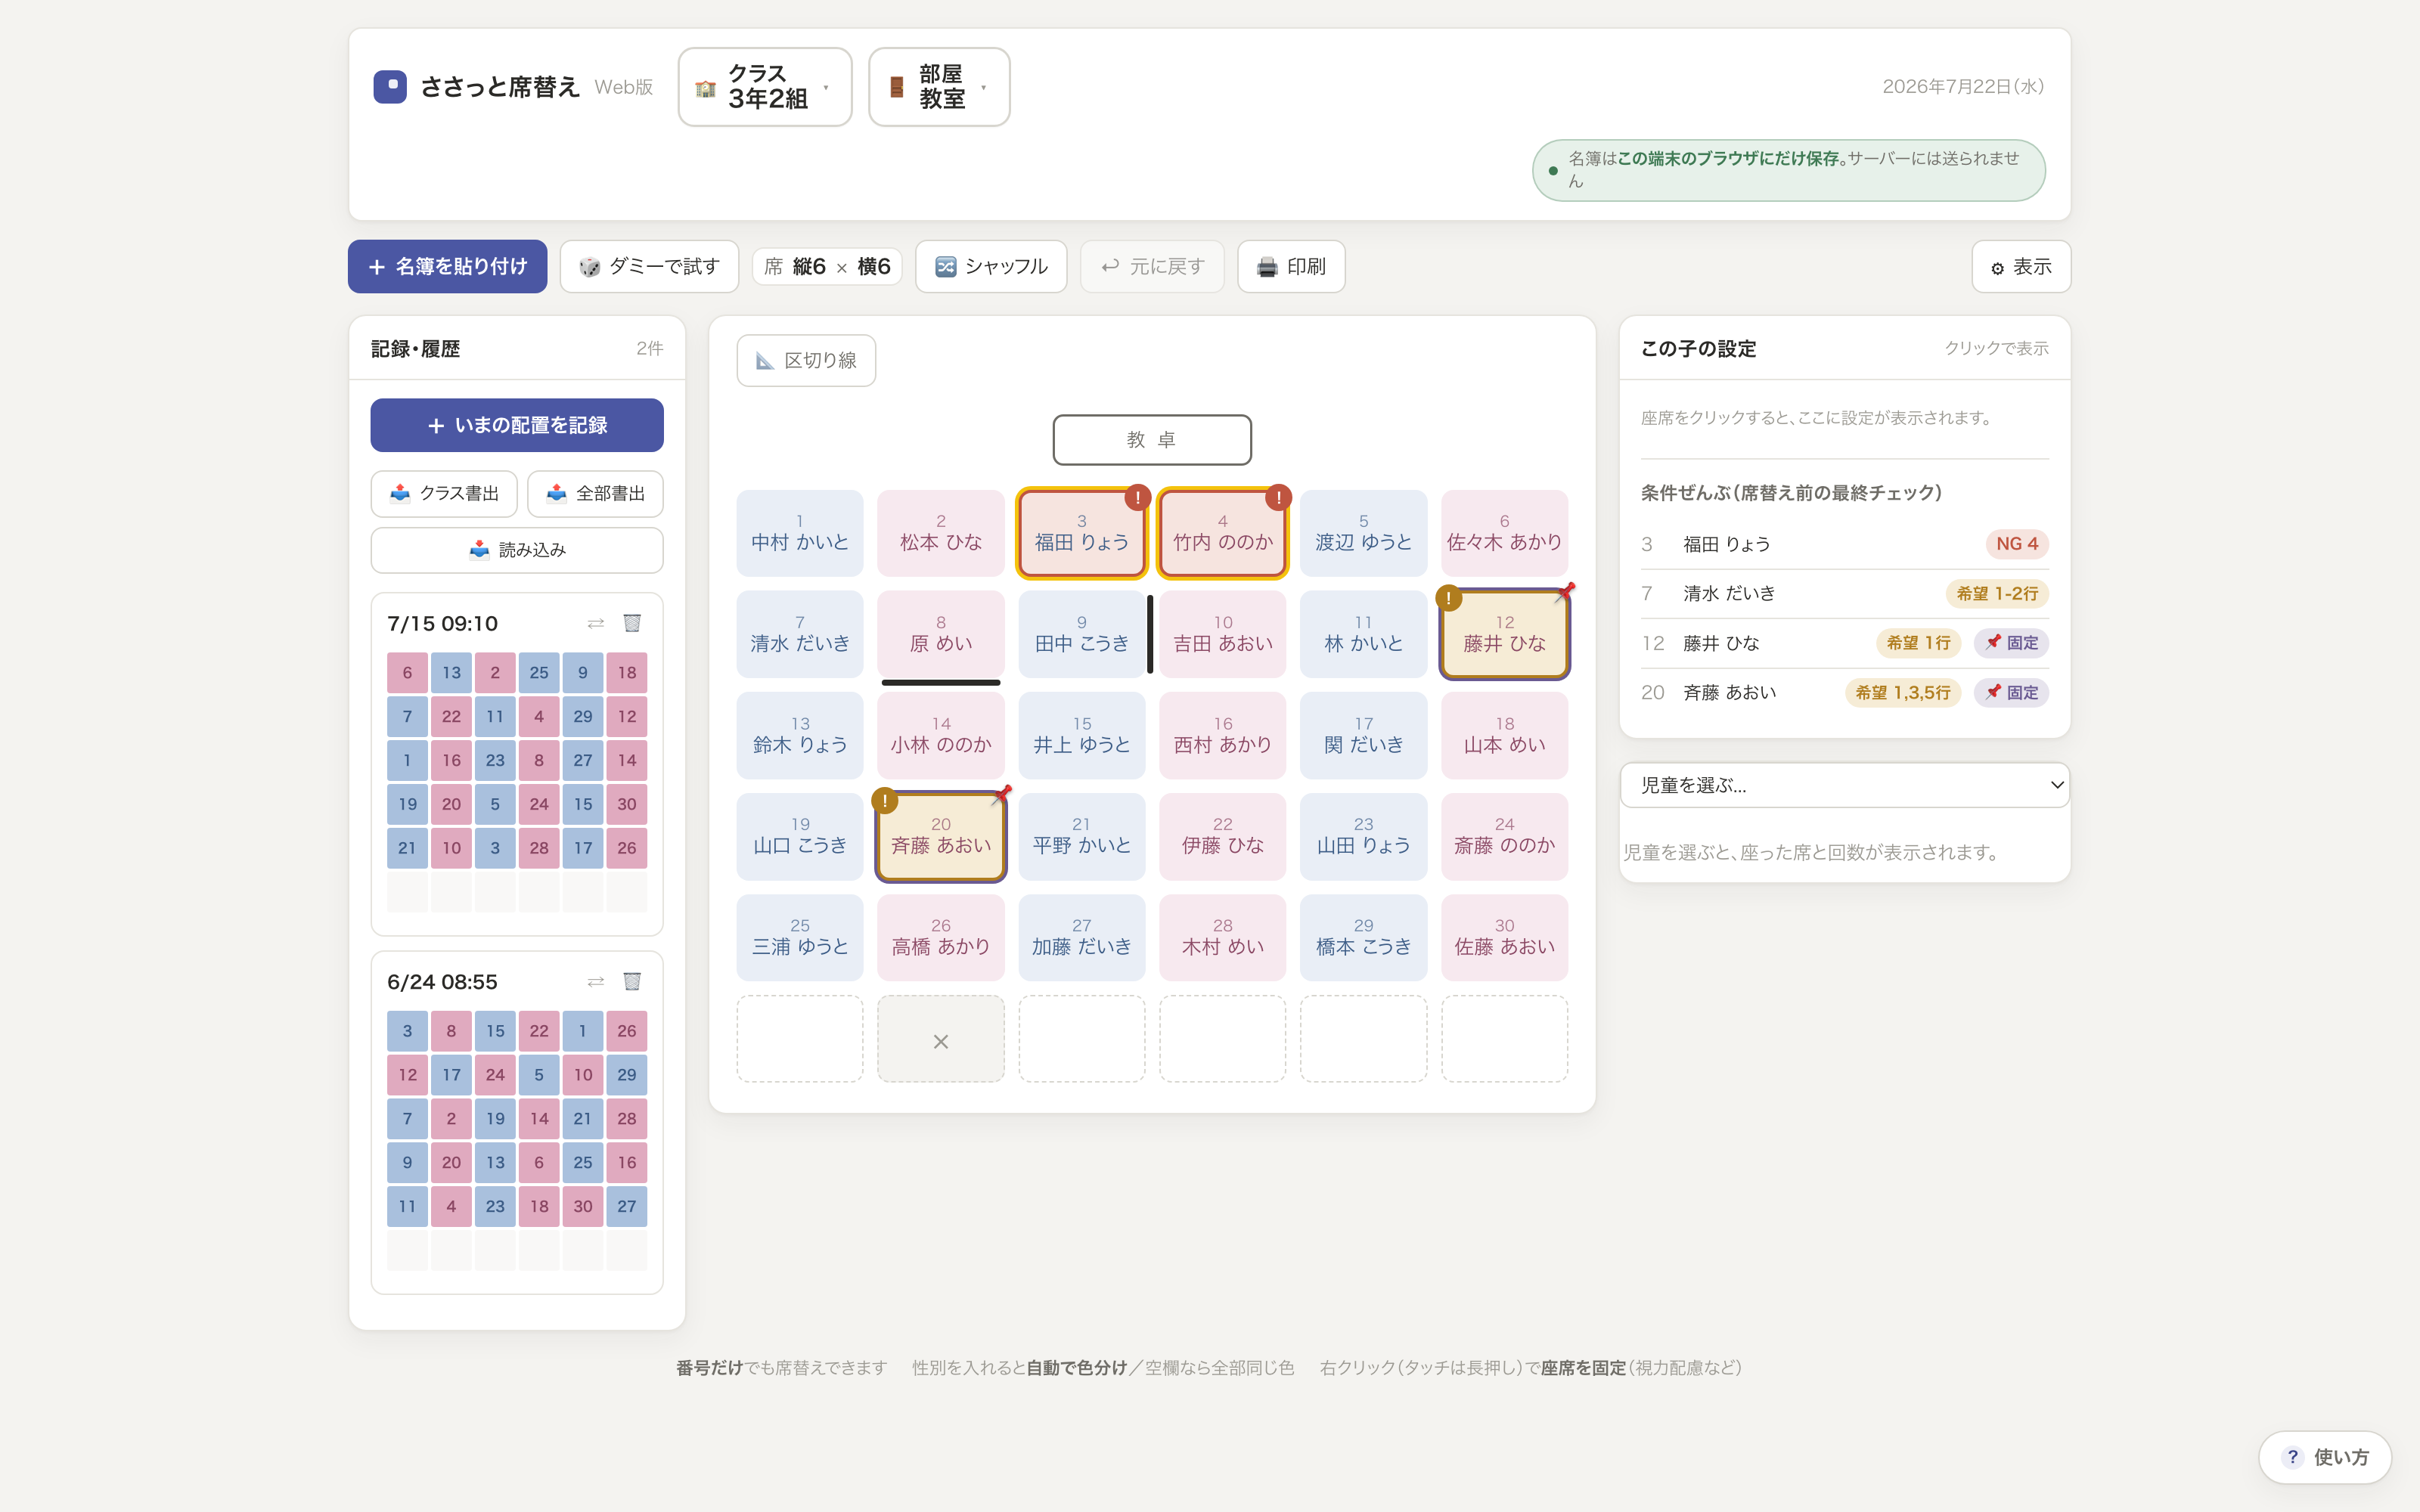
Task: Click 固定 badge for 藤井 ひな
Action: point(2011,643)
